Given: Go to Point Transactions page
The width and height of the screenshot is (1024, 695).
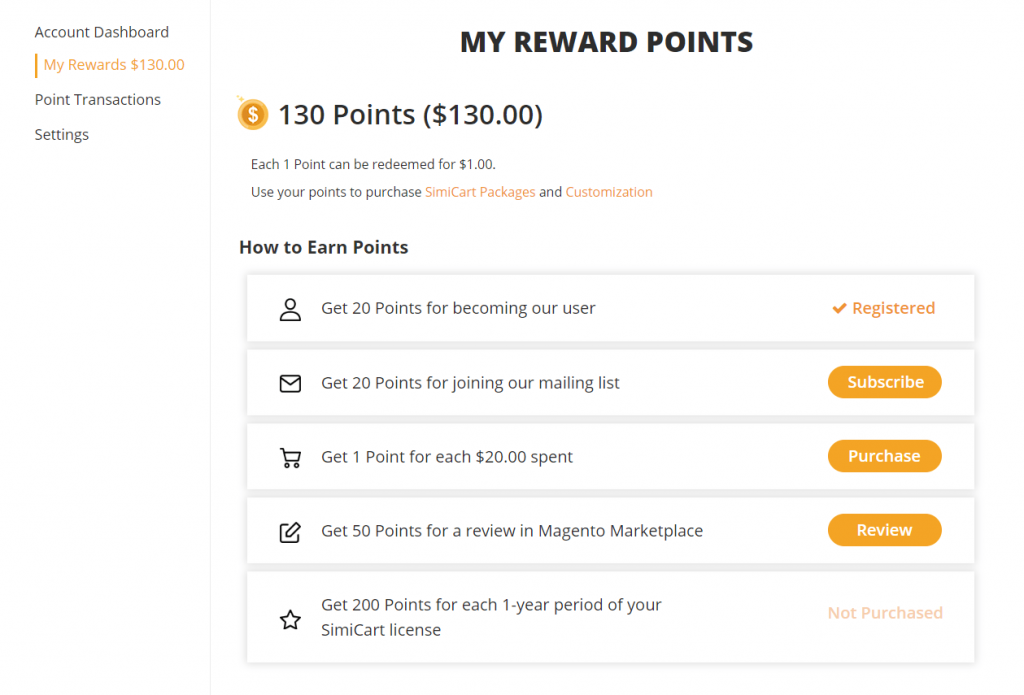Looking at the screenshot, I should tap(98, 99).
